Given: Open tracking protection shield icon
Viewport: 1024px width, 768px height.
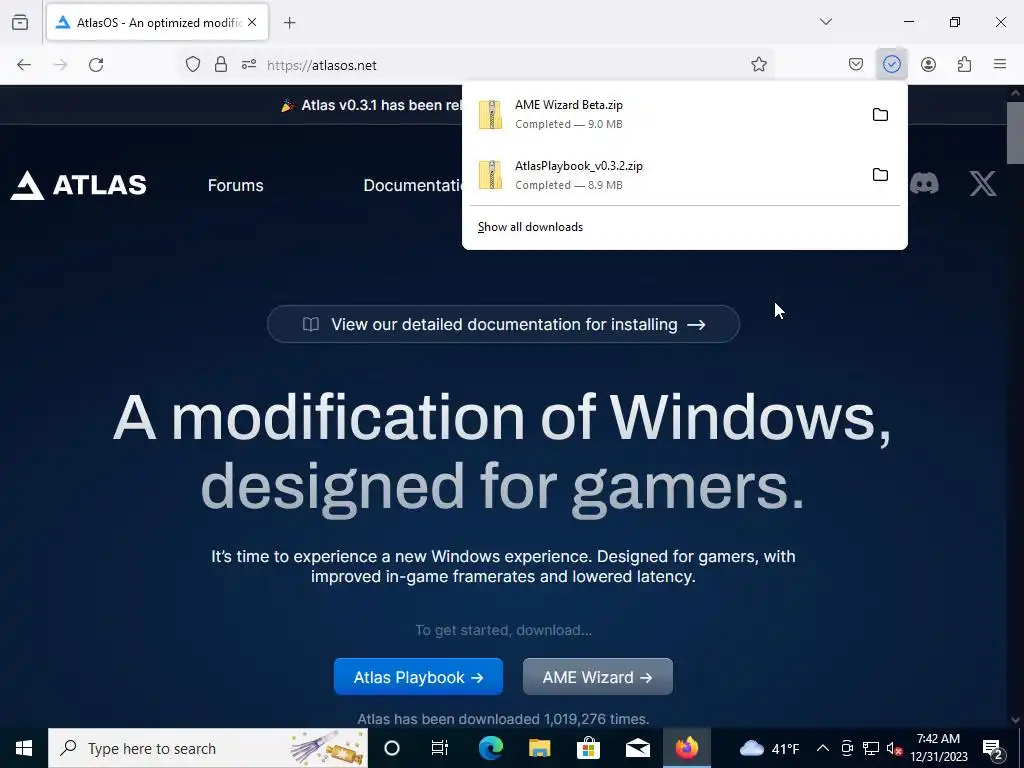Looking at the screenshot, I should (x=193, y=65).
